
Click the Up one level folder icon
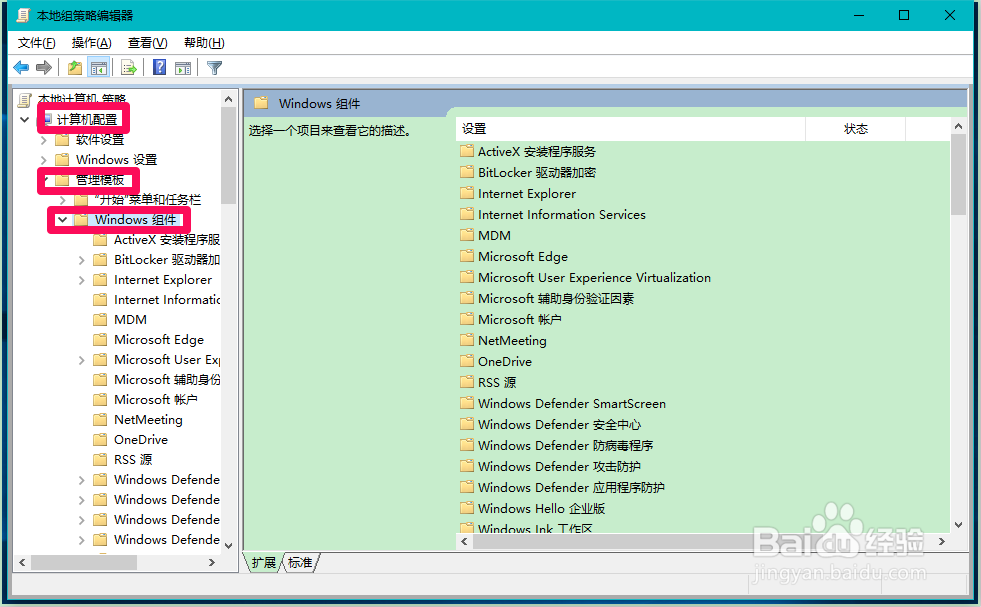click(x=75, y=68)
